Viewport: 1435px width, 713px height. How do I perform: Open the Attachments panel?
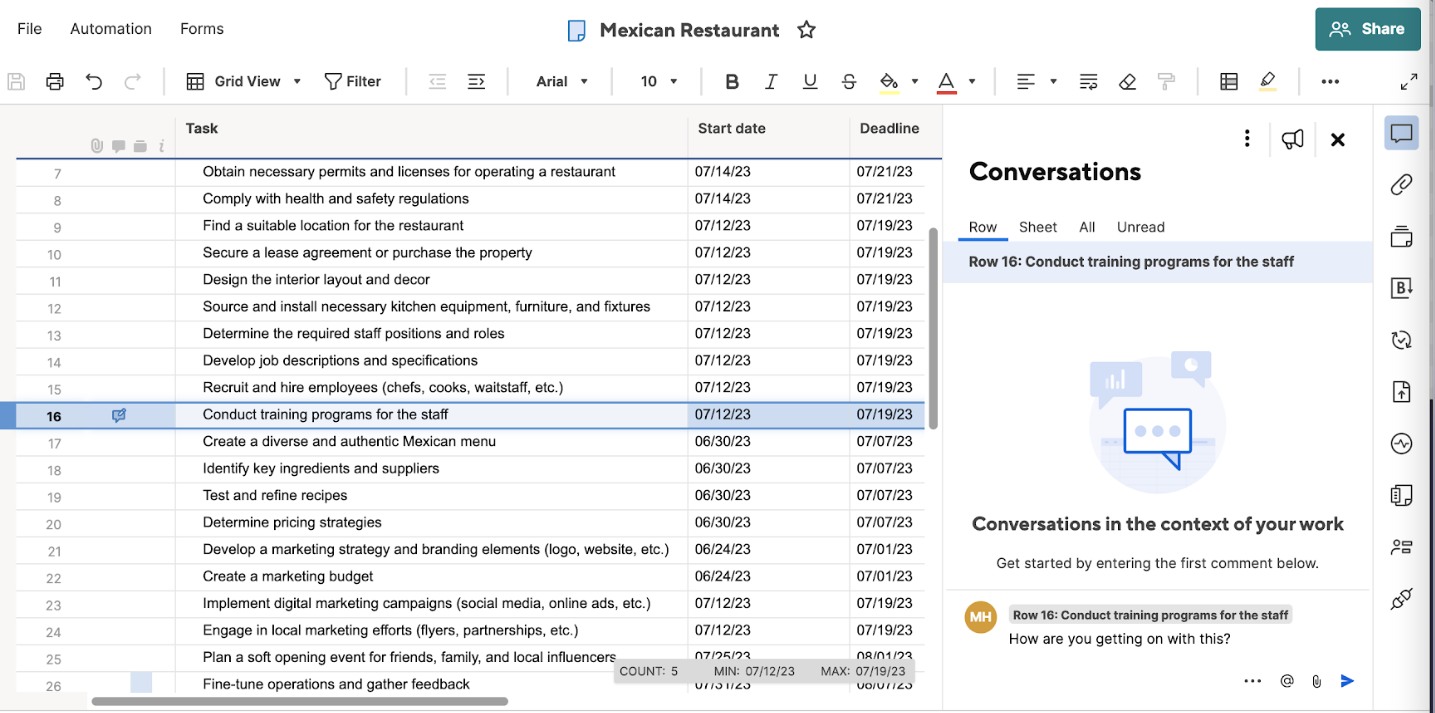[1401, 184]
